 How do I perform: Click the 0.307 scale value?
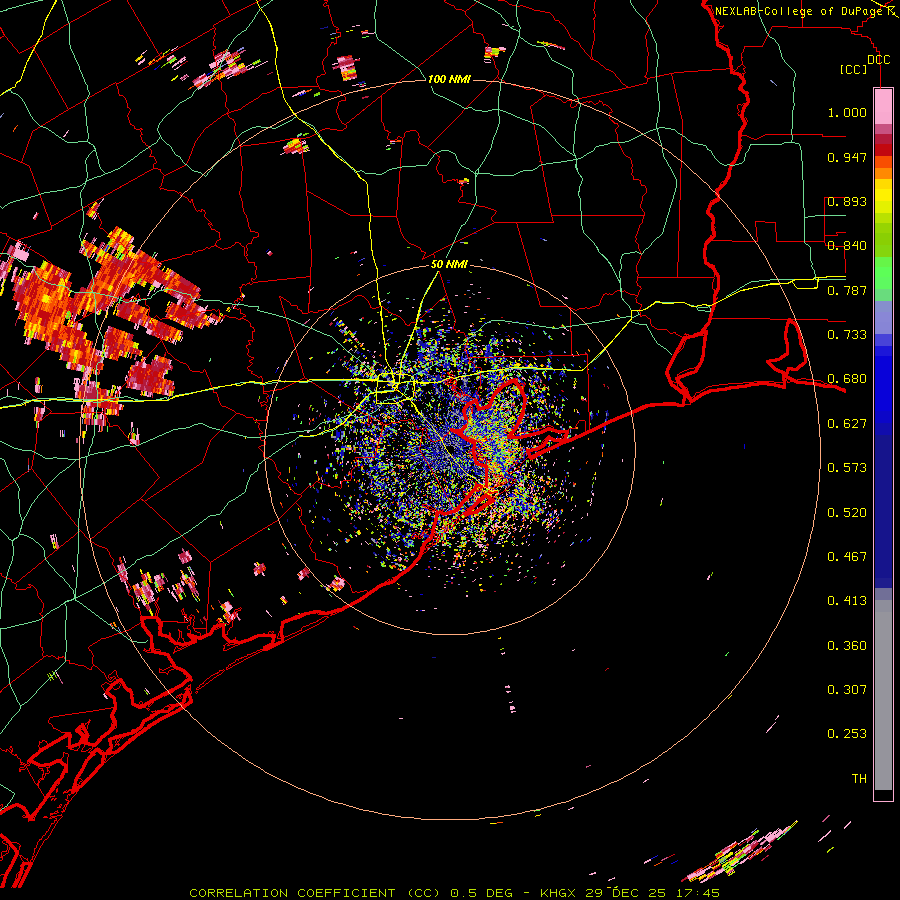[847, 690]
